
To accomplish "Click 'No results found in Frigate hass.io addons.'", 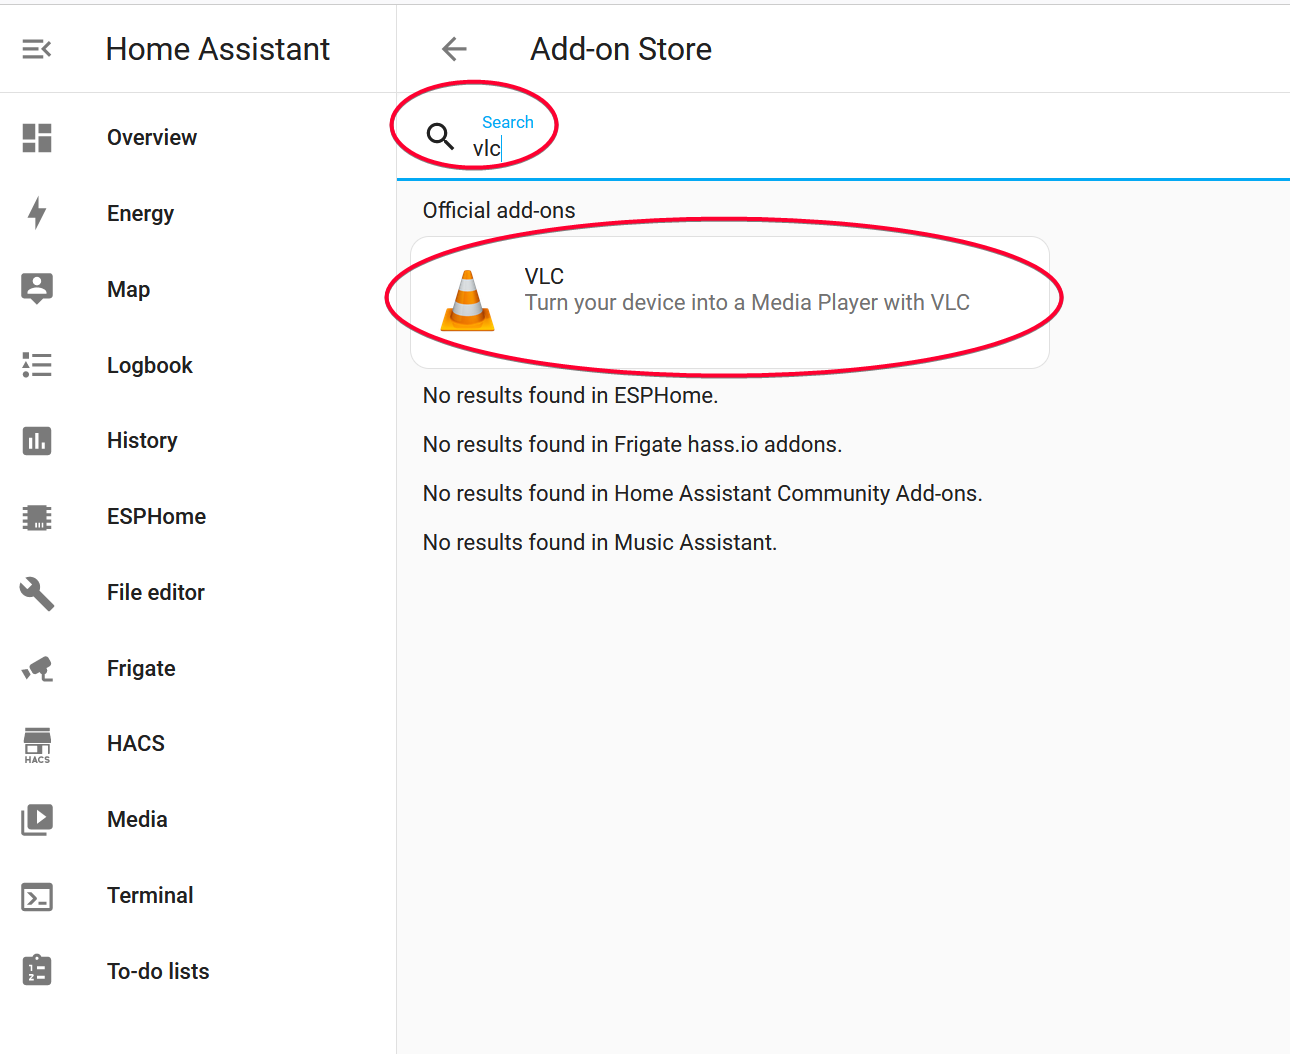I will point(632,445).
